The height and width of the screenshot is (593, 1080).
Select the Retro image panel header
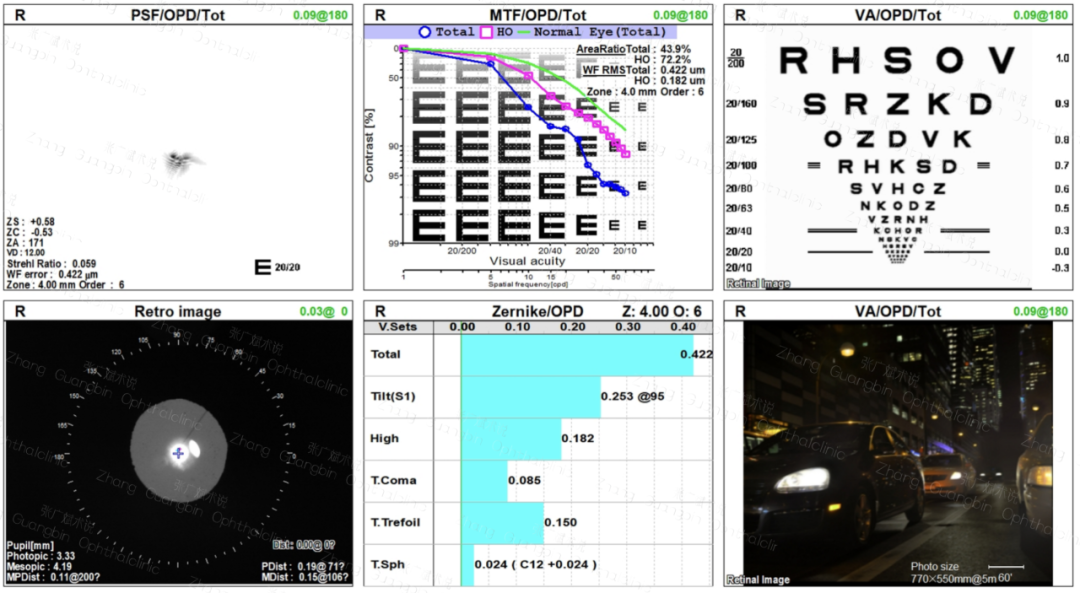point(177,311)
